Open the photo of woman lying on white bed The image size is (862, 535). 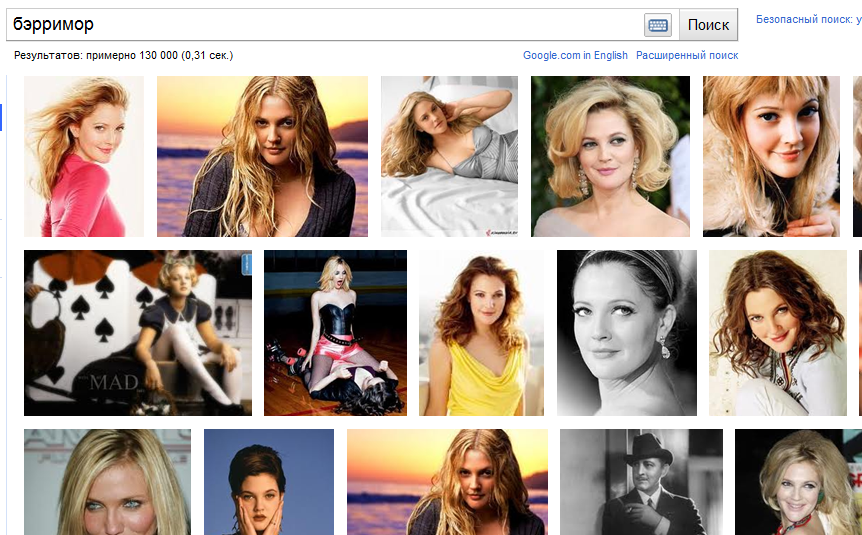click(x=449, y=156)
